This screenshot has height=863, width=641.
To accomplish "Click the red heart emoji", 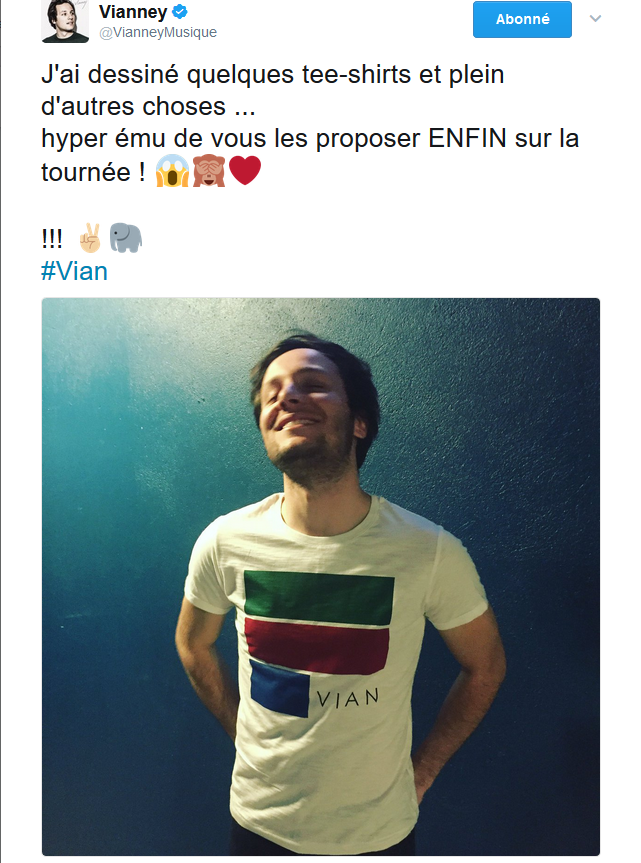I will [244, 171].
